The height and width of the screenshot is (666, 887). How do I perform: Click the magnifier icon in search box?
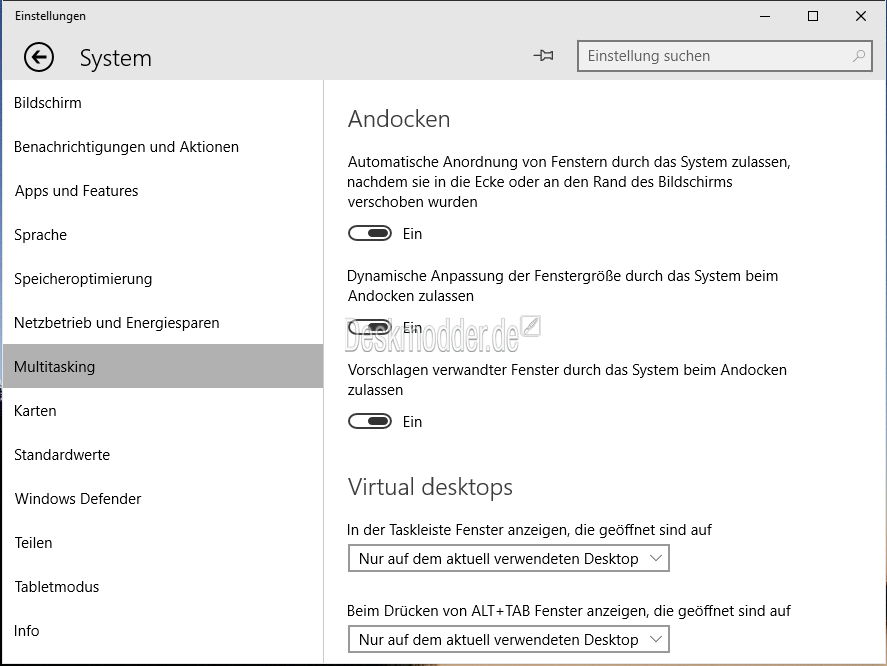click(859, 55)
